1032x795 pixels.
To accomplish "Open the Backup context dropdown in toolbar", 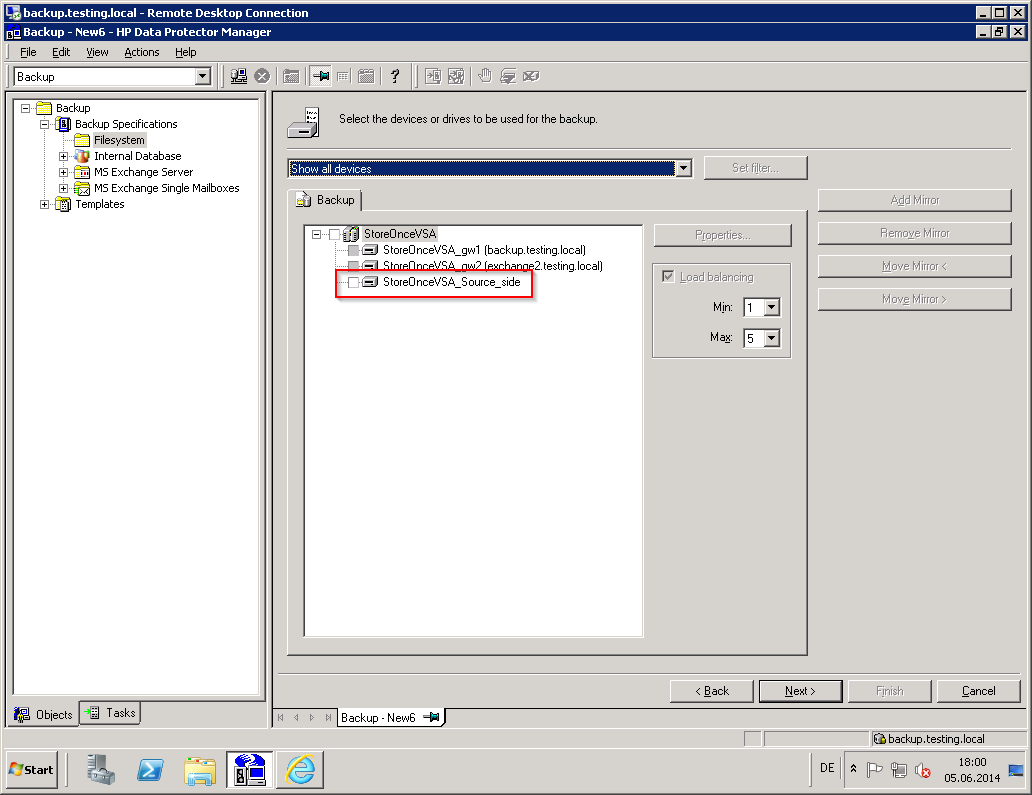I will click(x=203, y=76).
